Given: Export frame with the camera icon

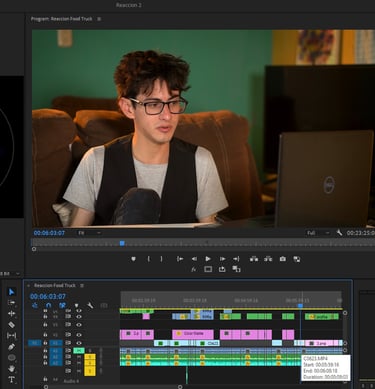Looking at the screenshot, I should tap(283, 259).
